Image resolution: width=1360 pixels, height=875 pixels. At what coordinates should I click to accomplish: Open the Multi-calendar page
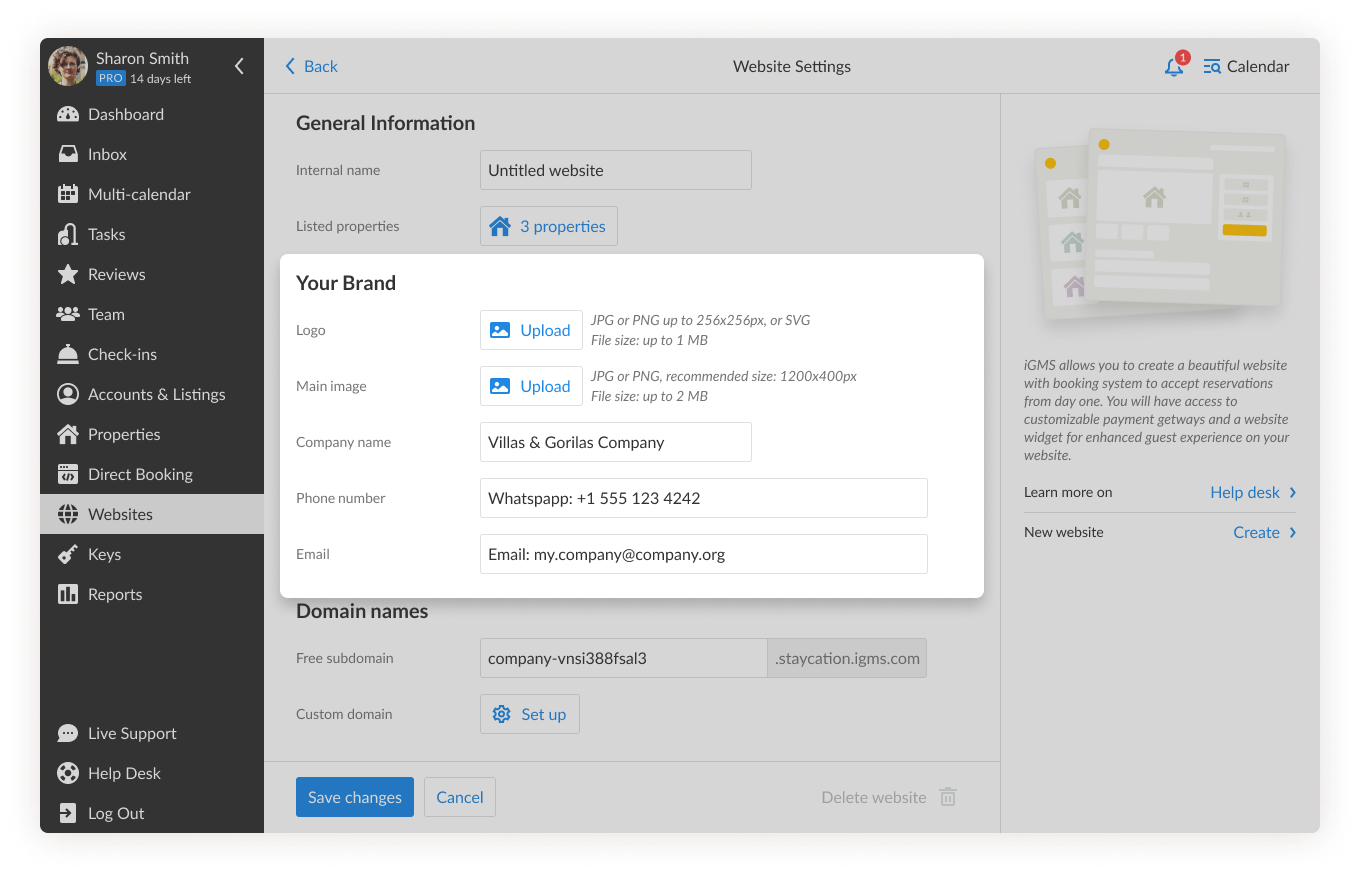pos(138,194)
